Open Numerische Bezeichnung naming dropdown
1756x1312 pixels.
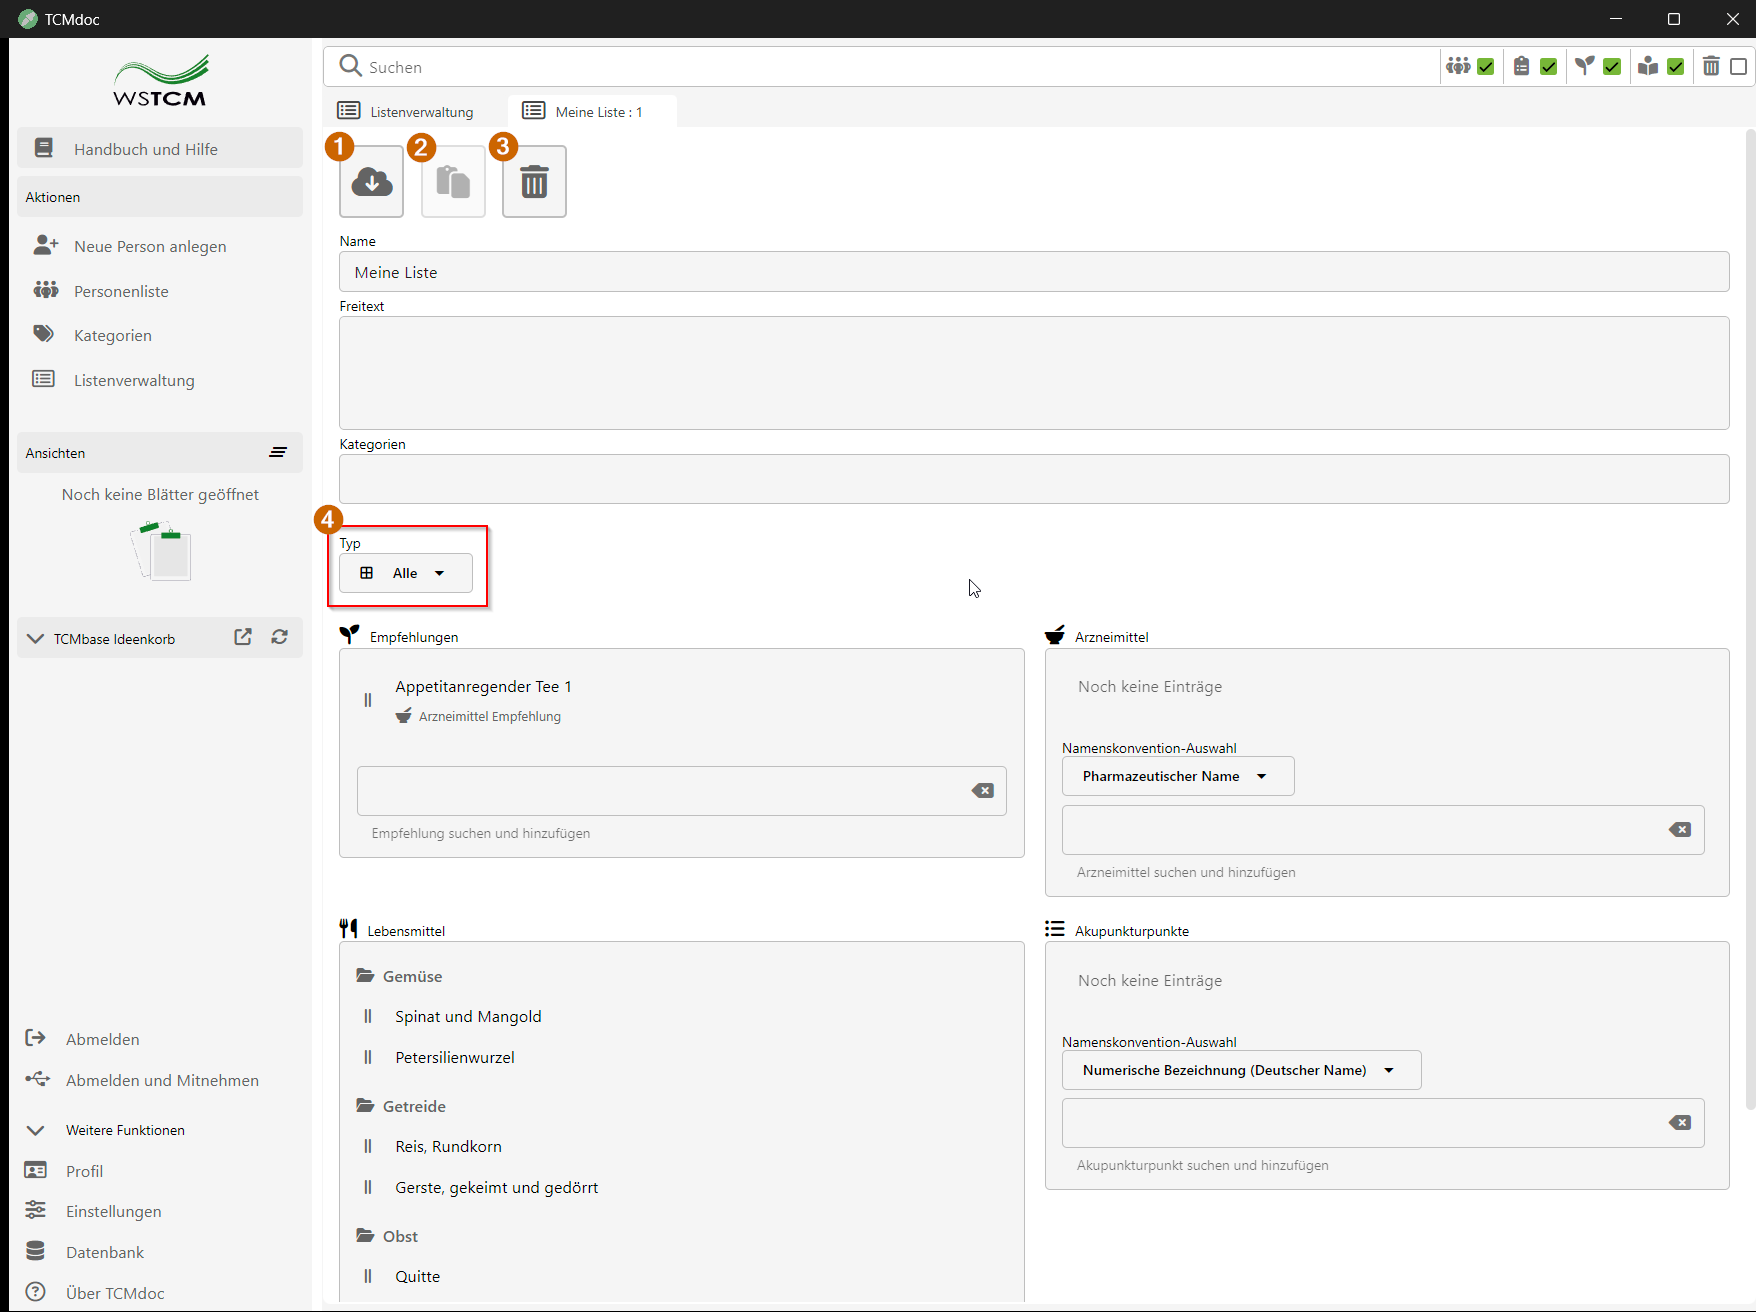[x=1240, y=1070]
